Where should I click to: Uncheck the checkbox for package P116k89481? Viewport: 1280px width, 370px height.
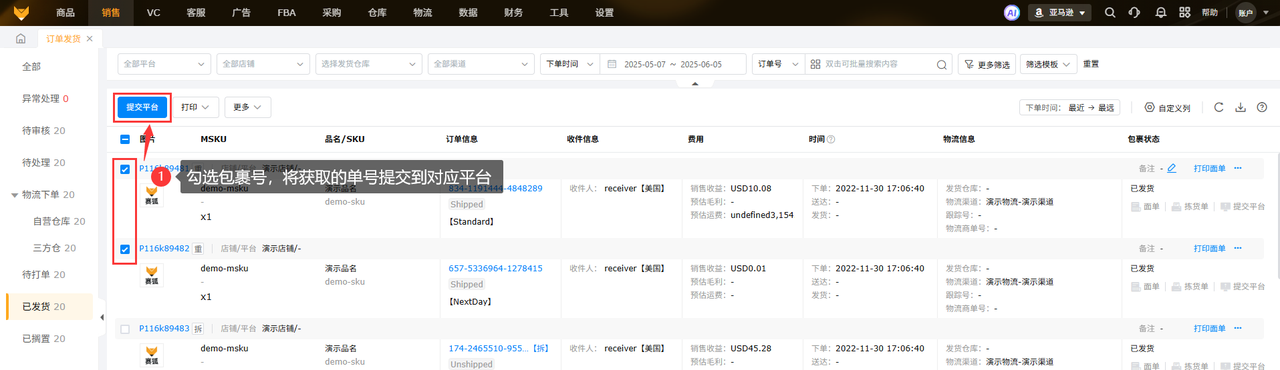125,169
